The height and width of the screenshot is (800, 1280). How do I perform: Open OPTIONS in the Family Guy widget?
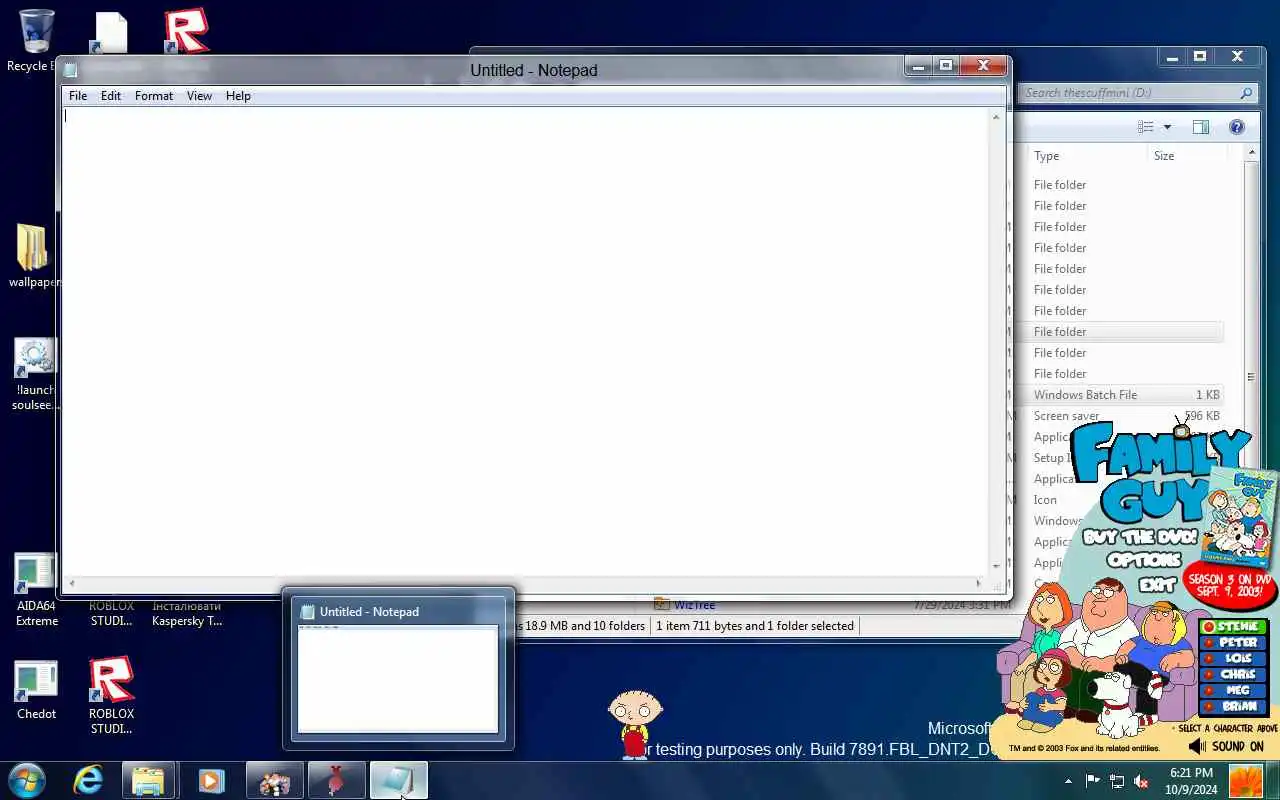point(1144,561)
